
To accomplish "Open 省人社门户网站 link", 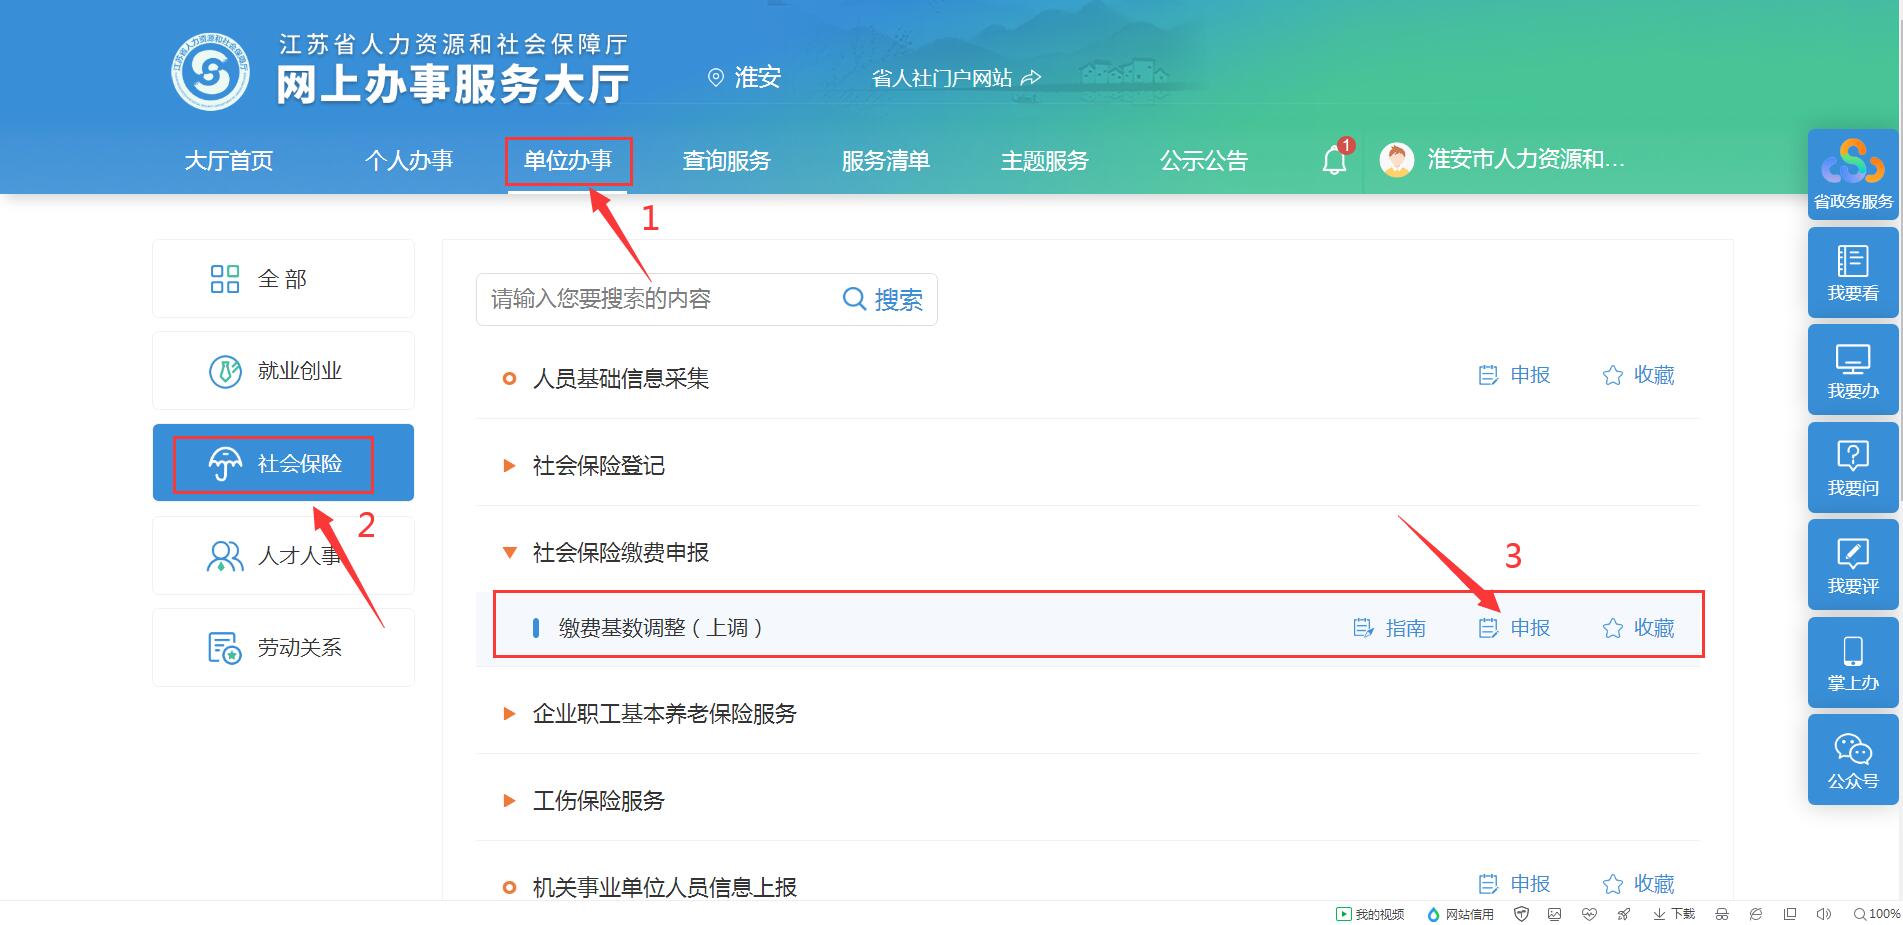I will 956,78.
